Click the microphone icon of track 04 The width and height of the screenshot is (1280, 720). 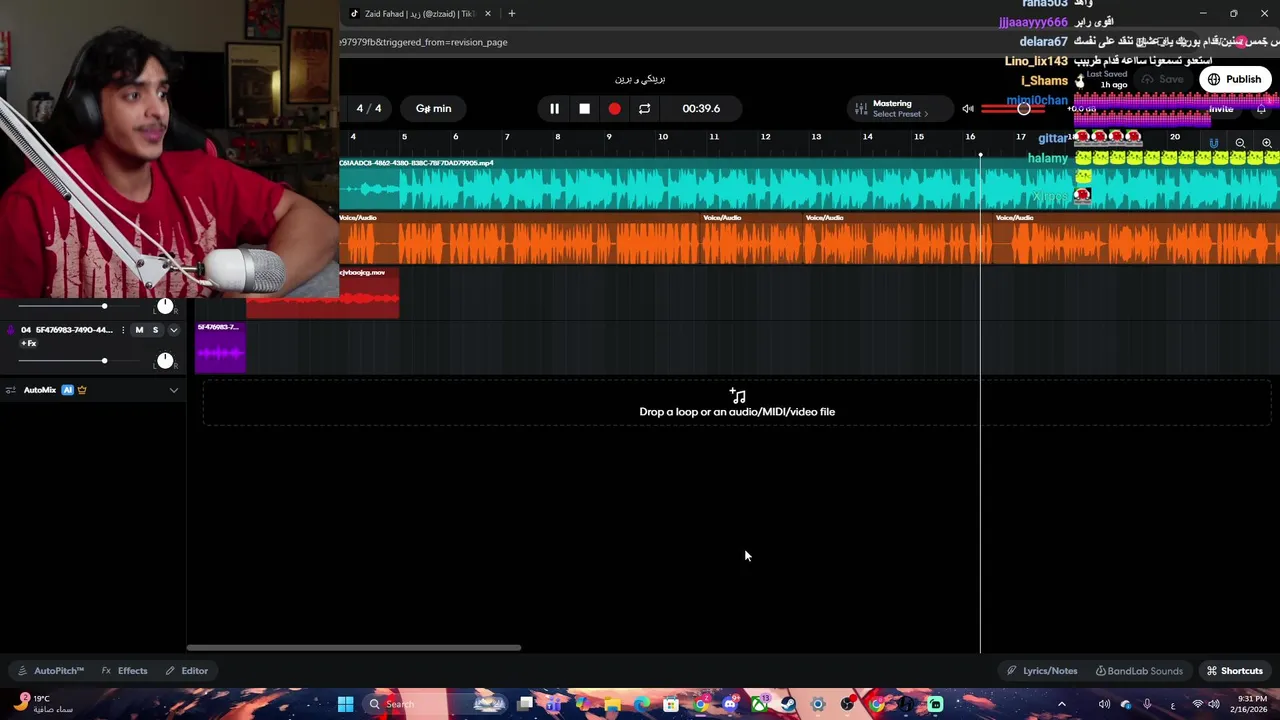click(11, 330)
